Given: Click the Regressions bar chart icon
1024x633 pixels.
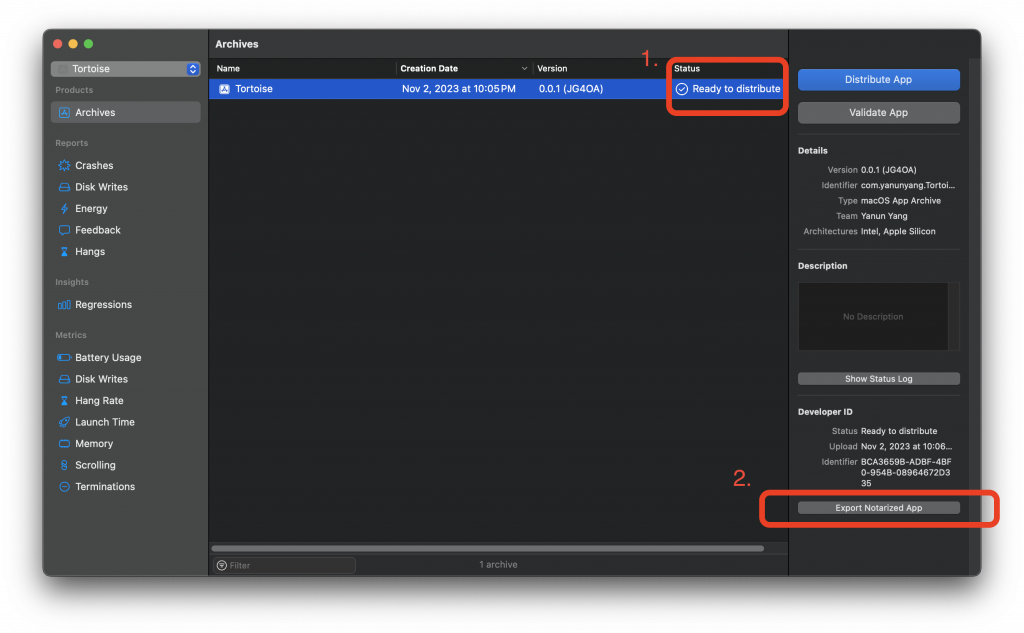Looking at the screenshot, I should pyautogui.click(x=64, y=304).
